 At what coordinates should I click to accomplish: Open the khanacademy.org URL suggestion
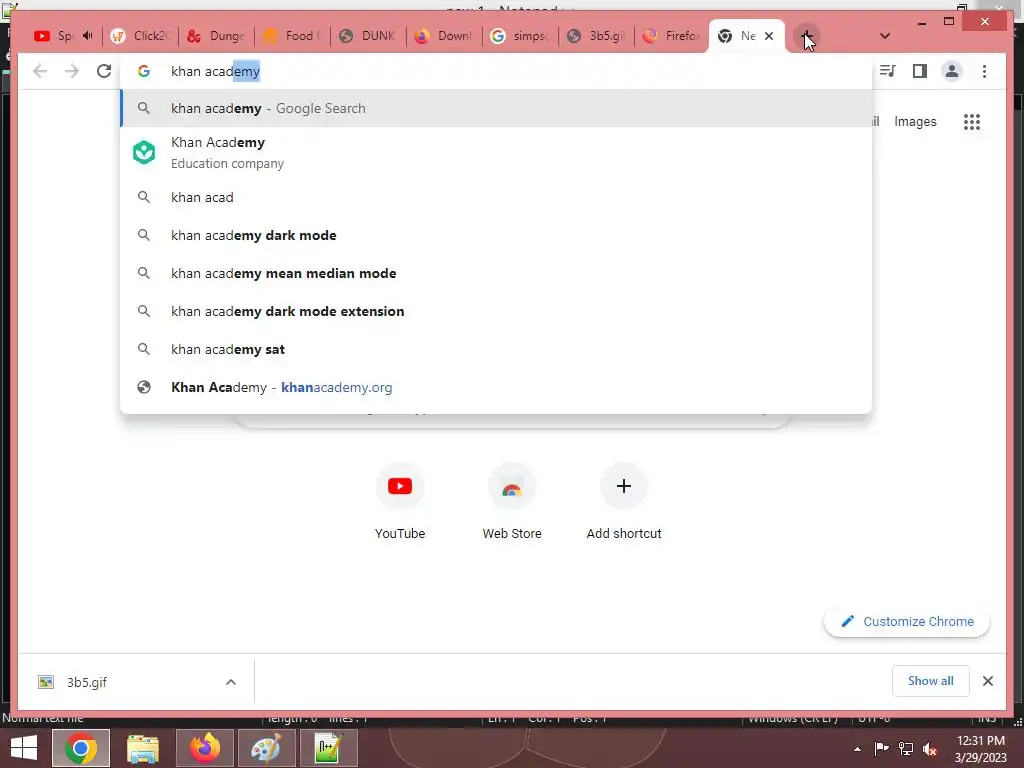pyautogui.click(x=496, y=387)
